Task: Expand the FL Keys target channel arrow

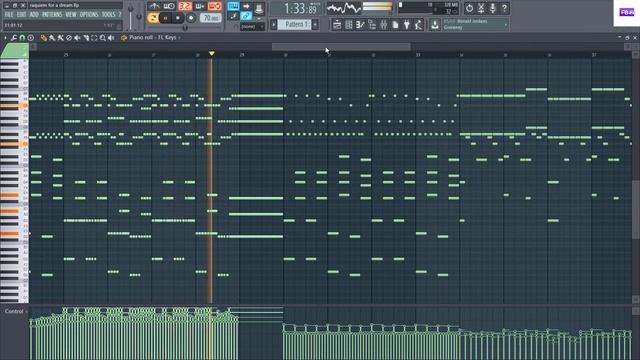Action: 180,38
